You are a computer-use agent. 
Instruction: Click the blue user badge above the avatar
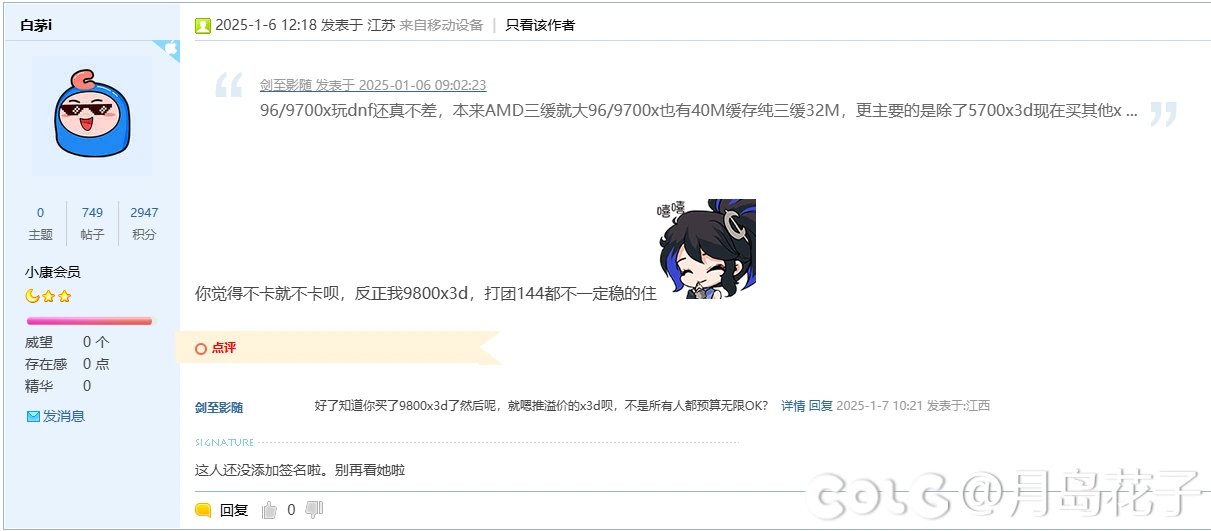pos(167,50)
